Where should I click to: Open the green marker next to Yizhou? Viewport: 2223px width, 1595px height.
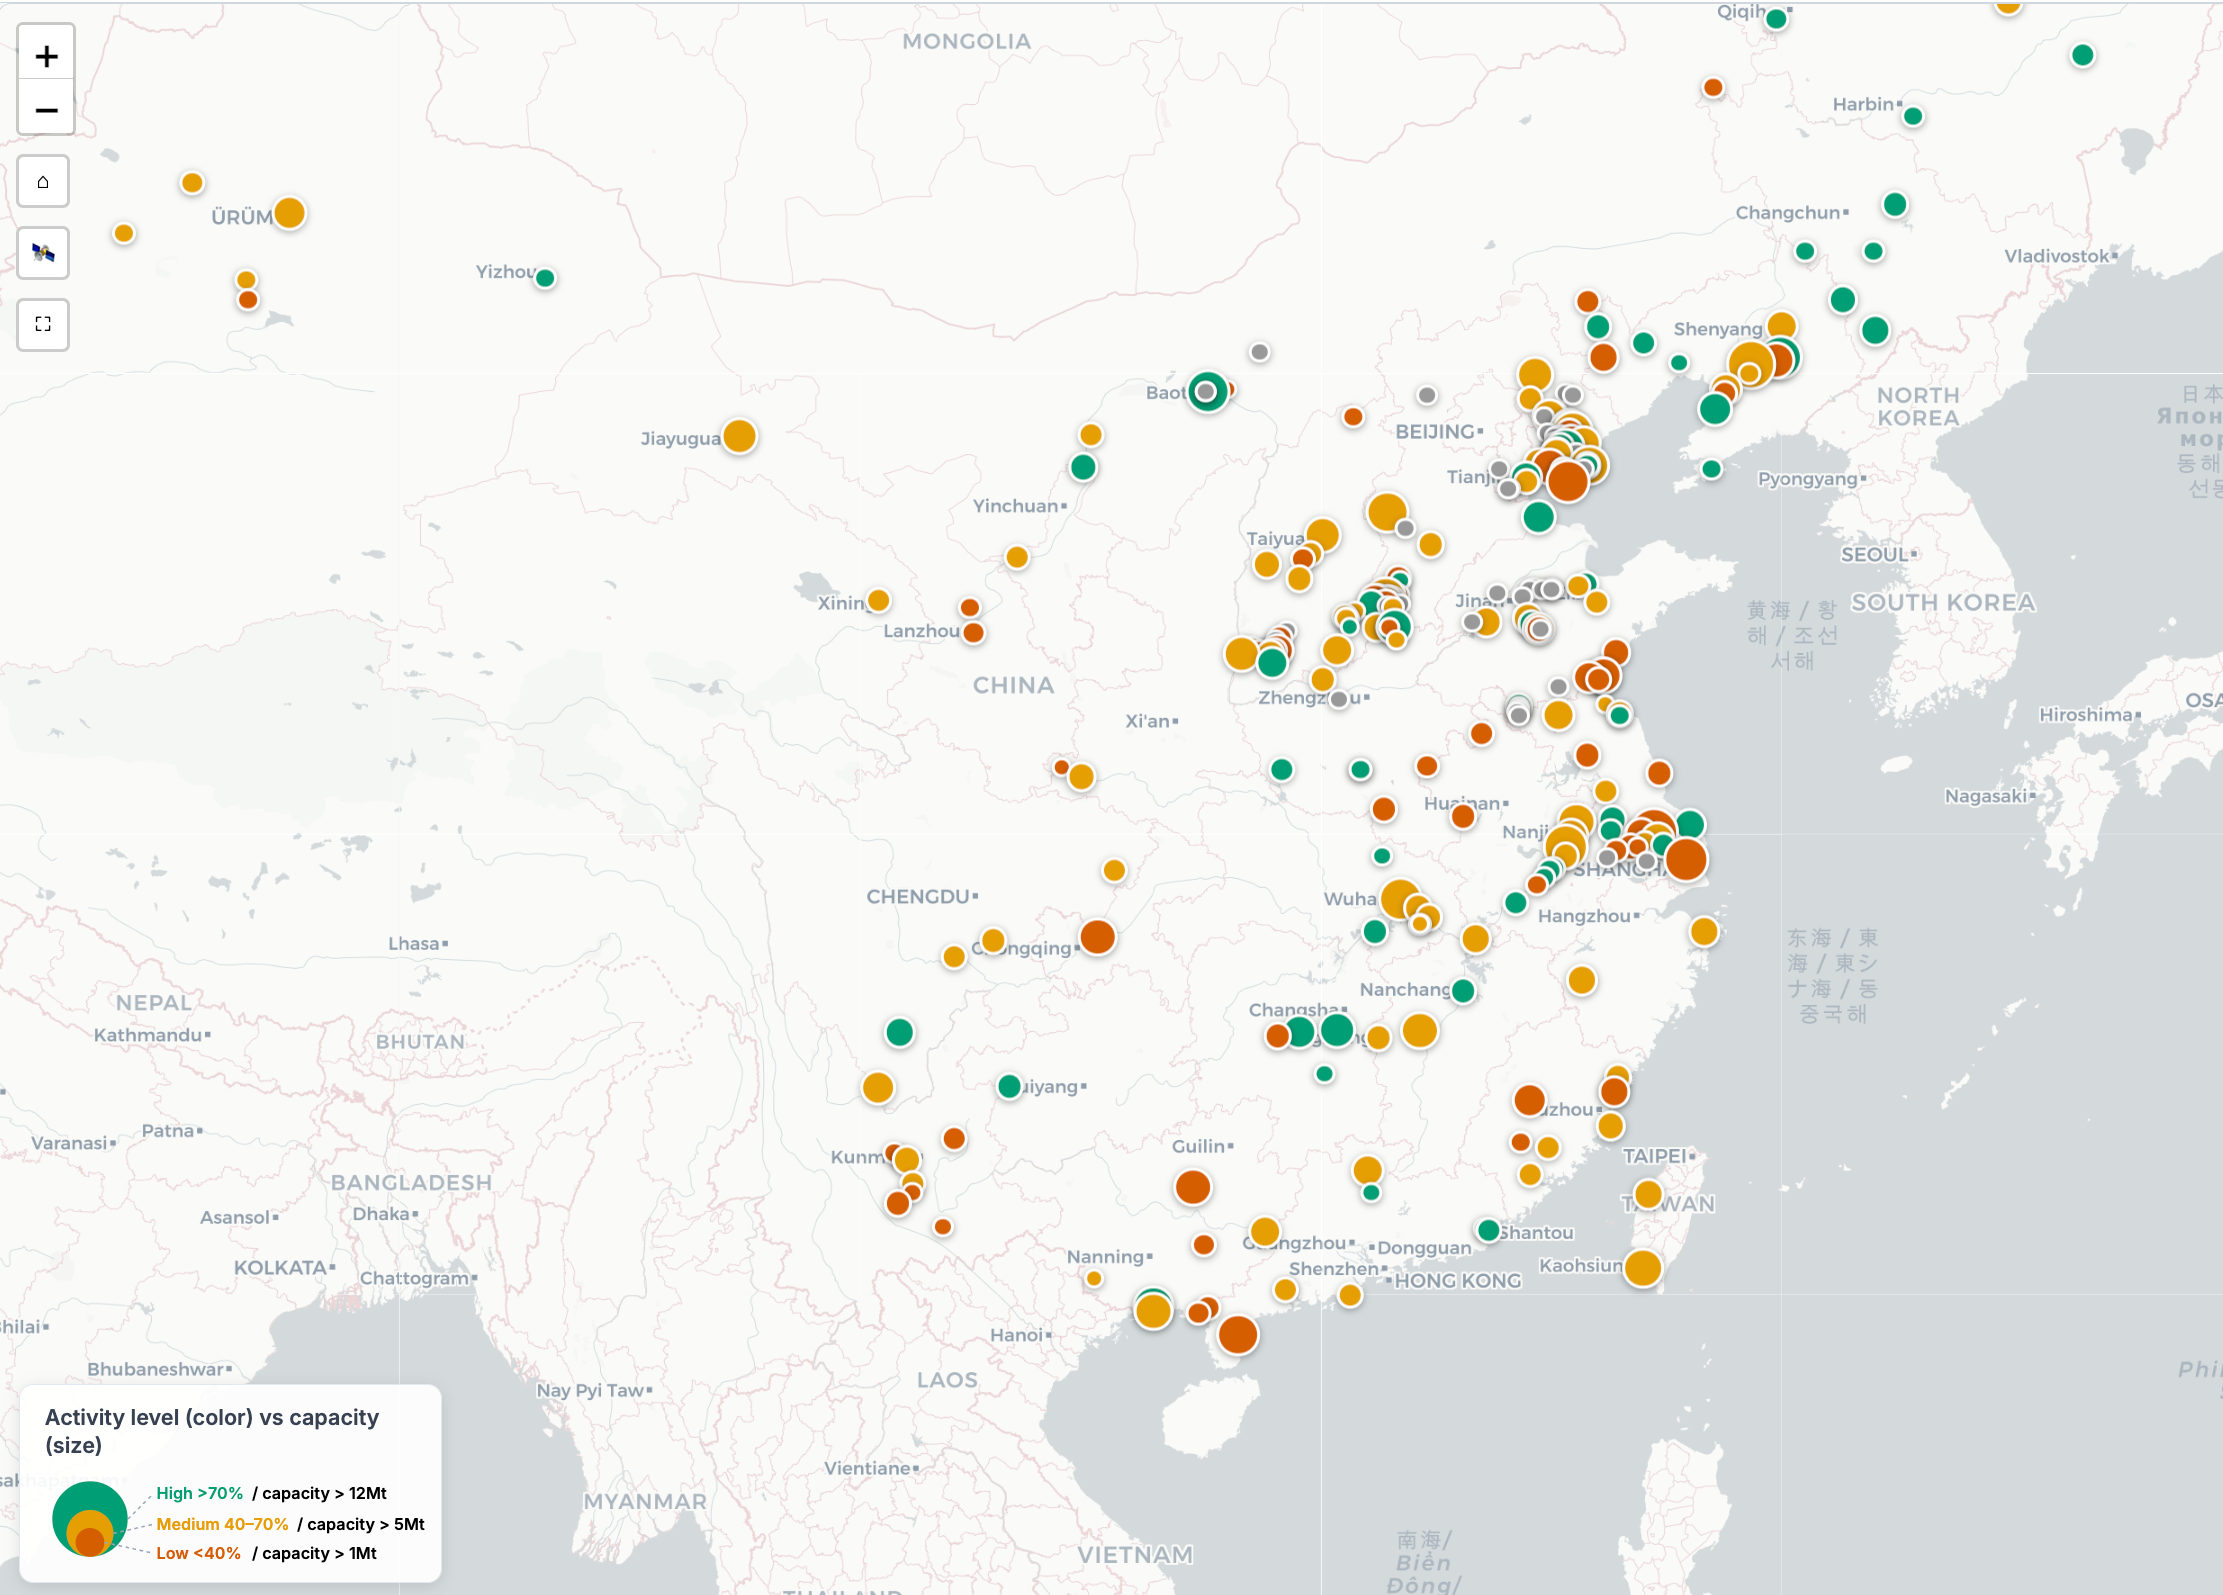(545, 278)
